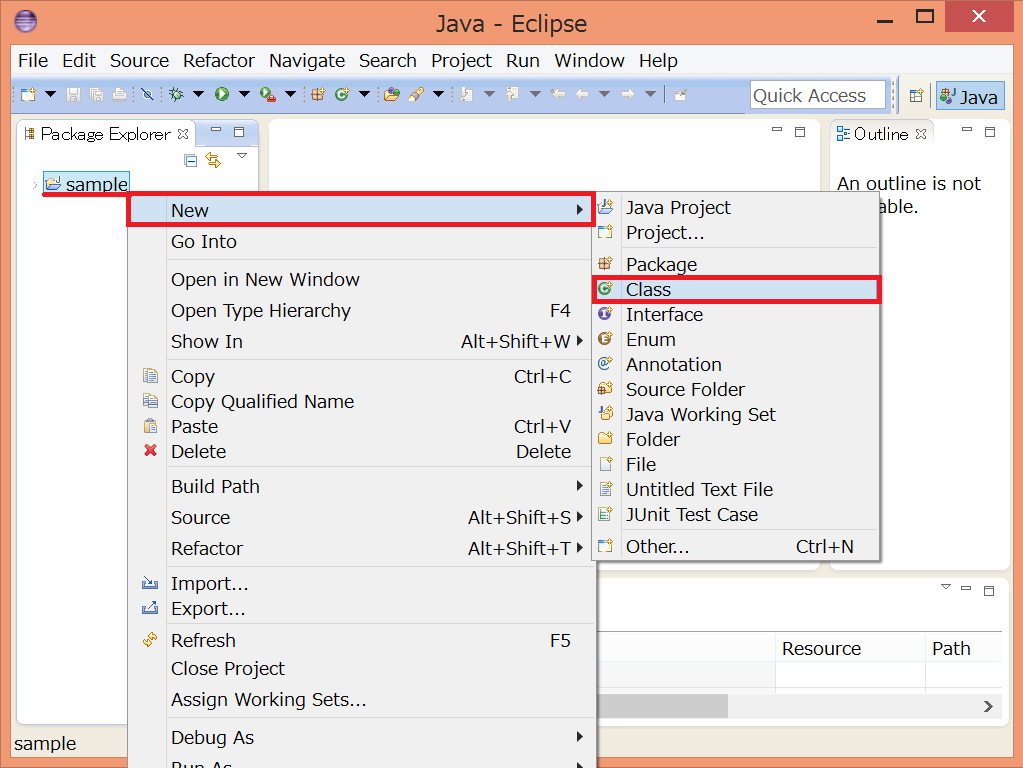Image resolution: width=1023 pixels, height=768 pixels.
Task: Open the Navigate menu
Action: (x=307, y=61)
